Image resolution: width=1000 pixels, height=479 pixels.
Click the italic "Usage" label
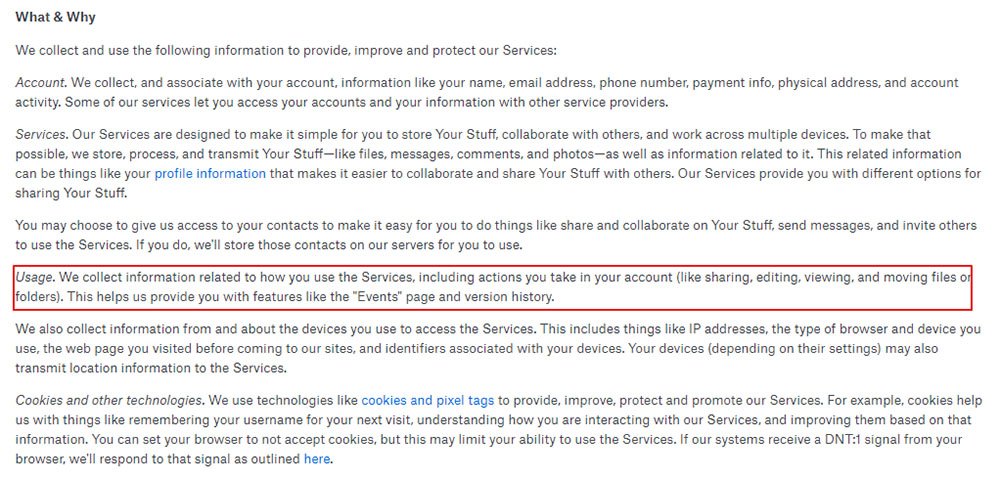pyautogui.click(x=35, y=277)
